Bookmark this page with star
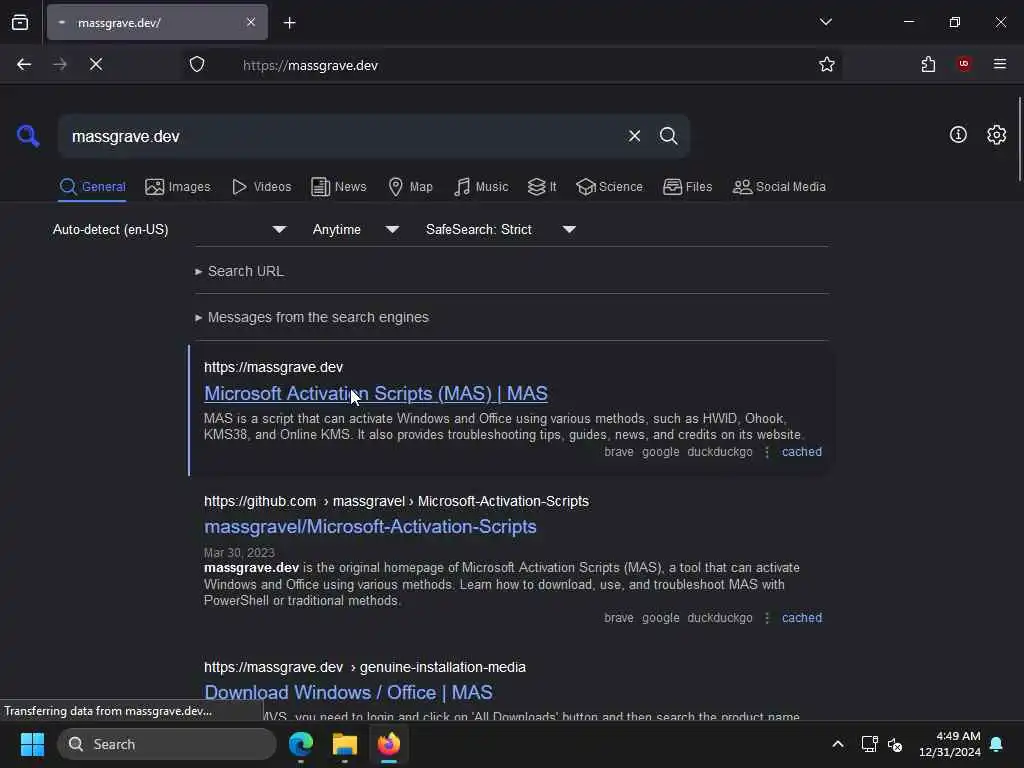 point(827,64)
